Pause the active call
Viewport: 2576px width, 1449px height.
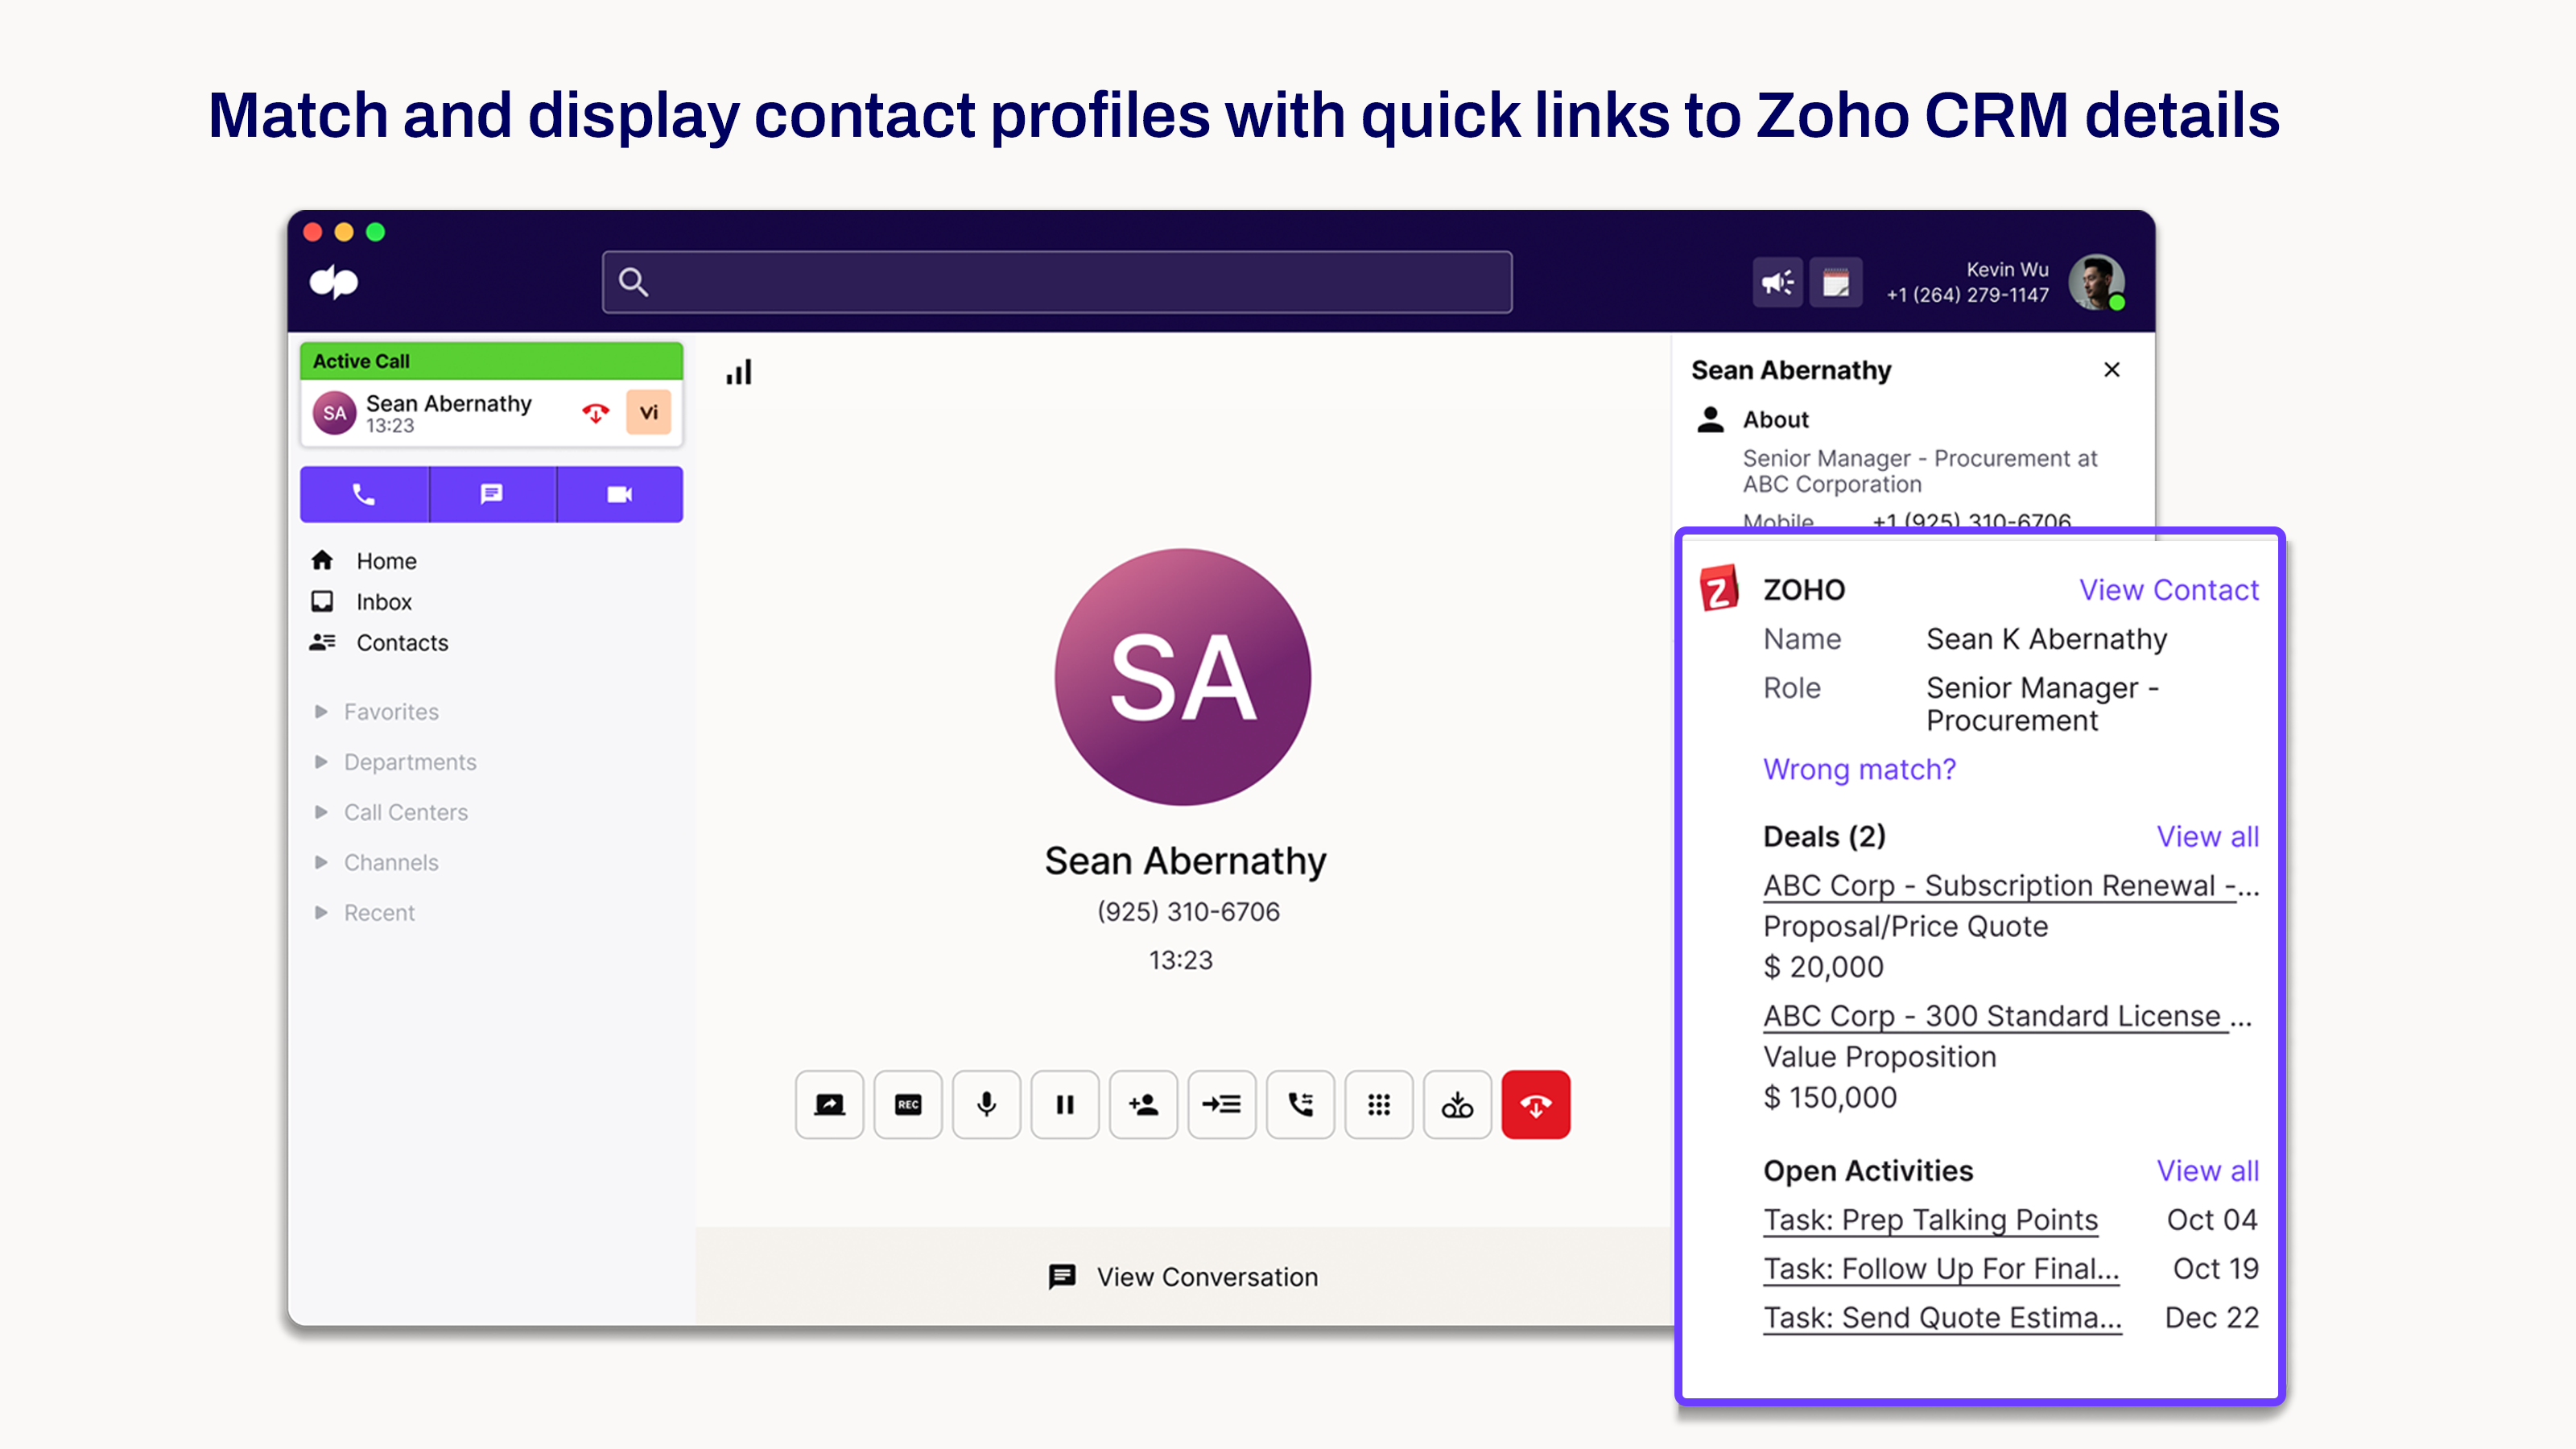[1064, 1105]
